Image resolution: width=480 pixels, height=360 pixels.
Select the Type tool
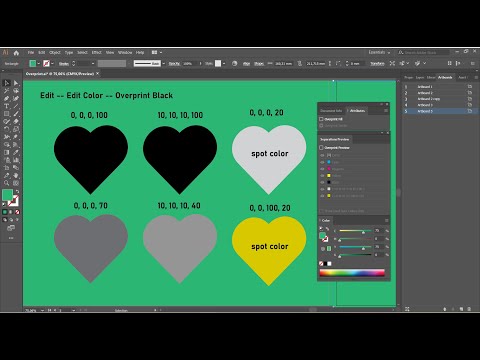coord(6,106)
